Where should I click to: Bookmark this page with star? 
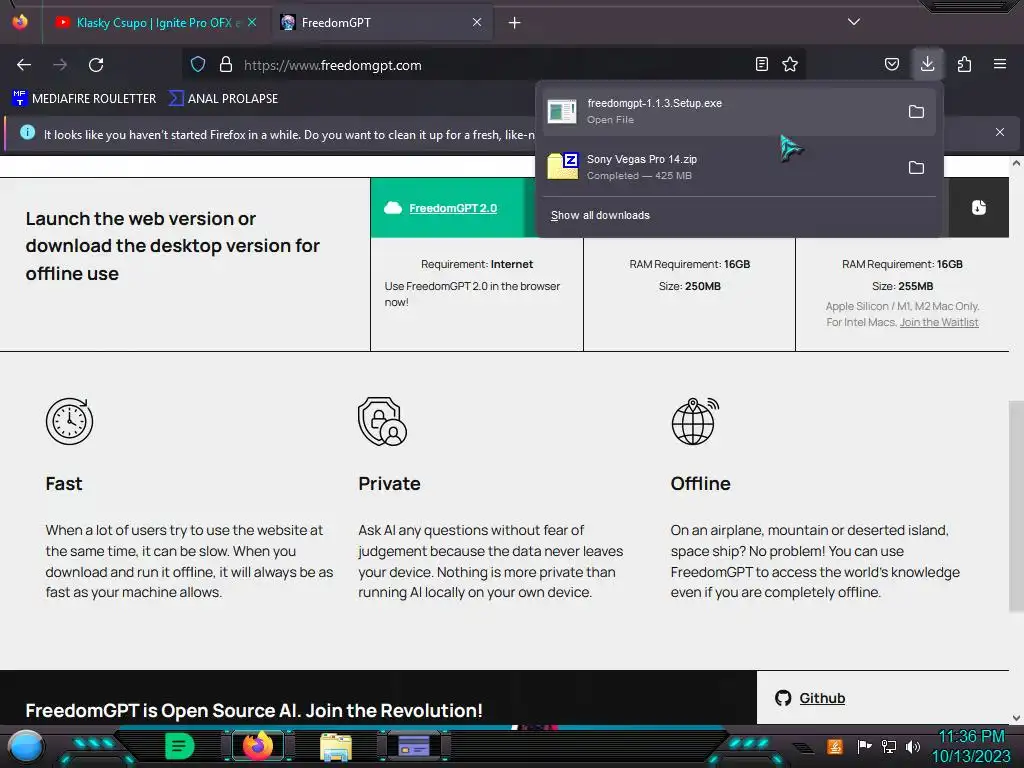[x=790, y=64]
